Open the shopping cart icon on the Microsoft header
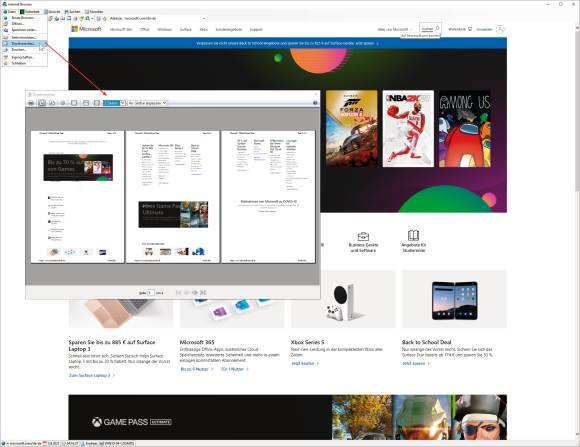The width and height of the screenshot is (580, 447). point(470,29)
